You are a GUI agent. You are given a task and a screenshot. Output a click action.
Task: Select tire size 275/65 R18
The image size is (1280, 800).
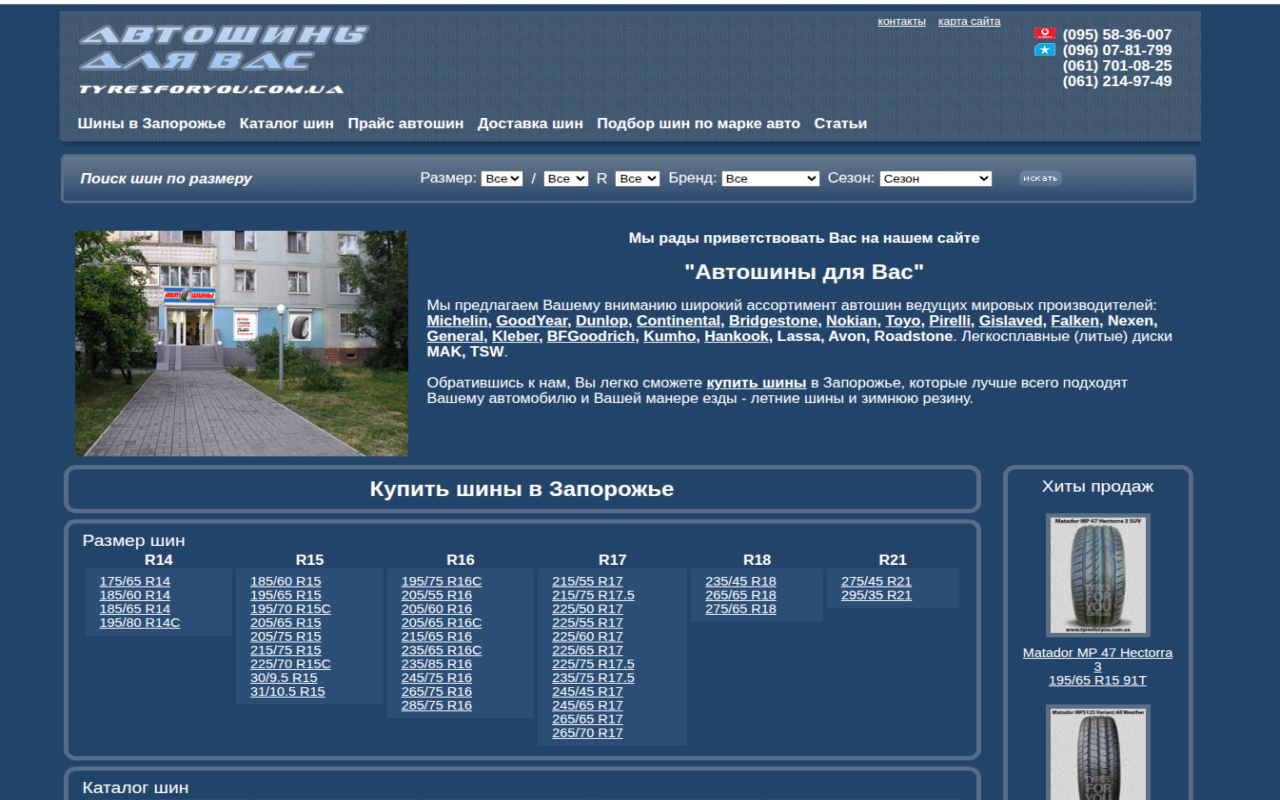[741, 609]
